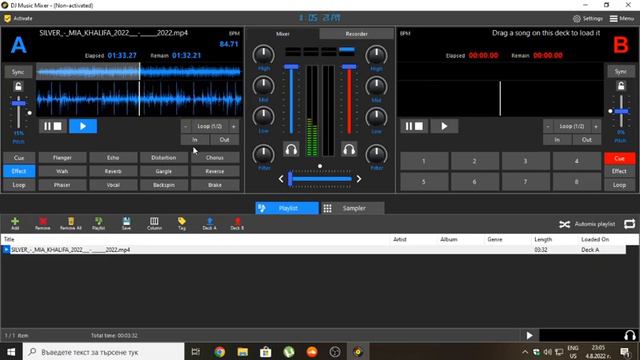The height and width of the screenshot is (360, 640).
Task: Enable Sync on Deck B
Action: pos(620,71)
